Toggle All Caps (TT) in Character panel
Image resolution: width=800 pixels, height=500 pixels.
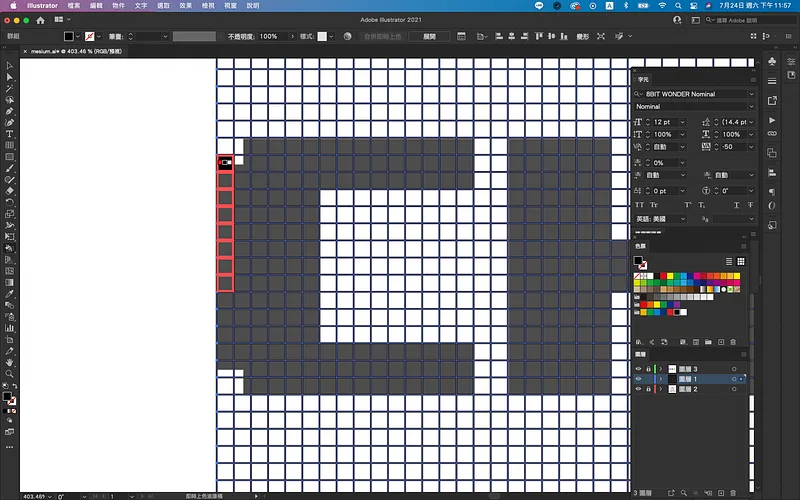(x=639, y=205)
